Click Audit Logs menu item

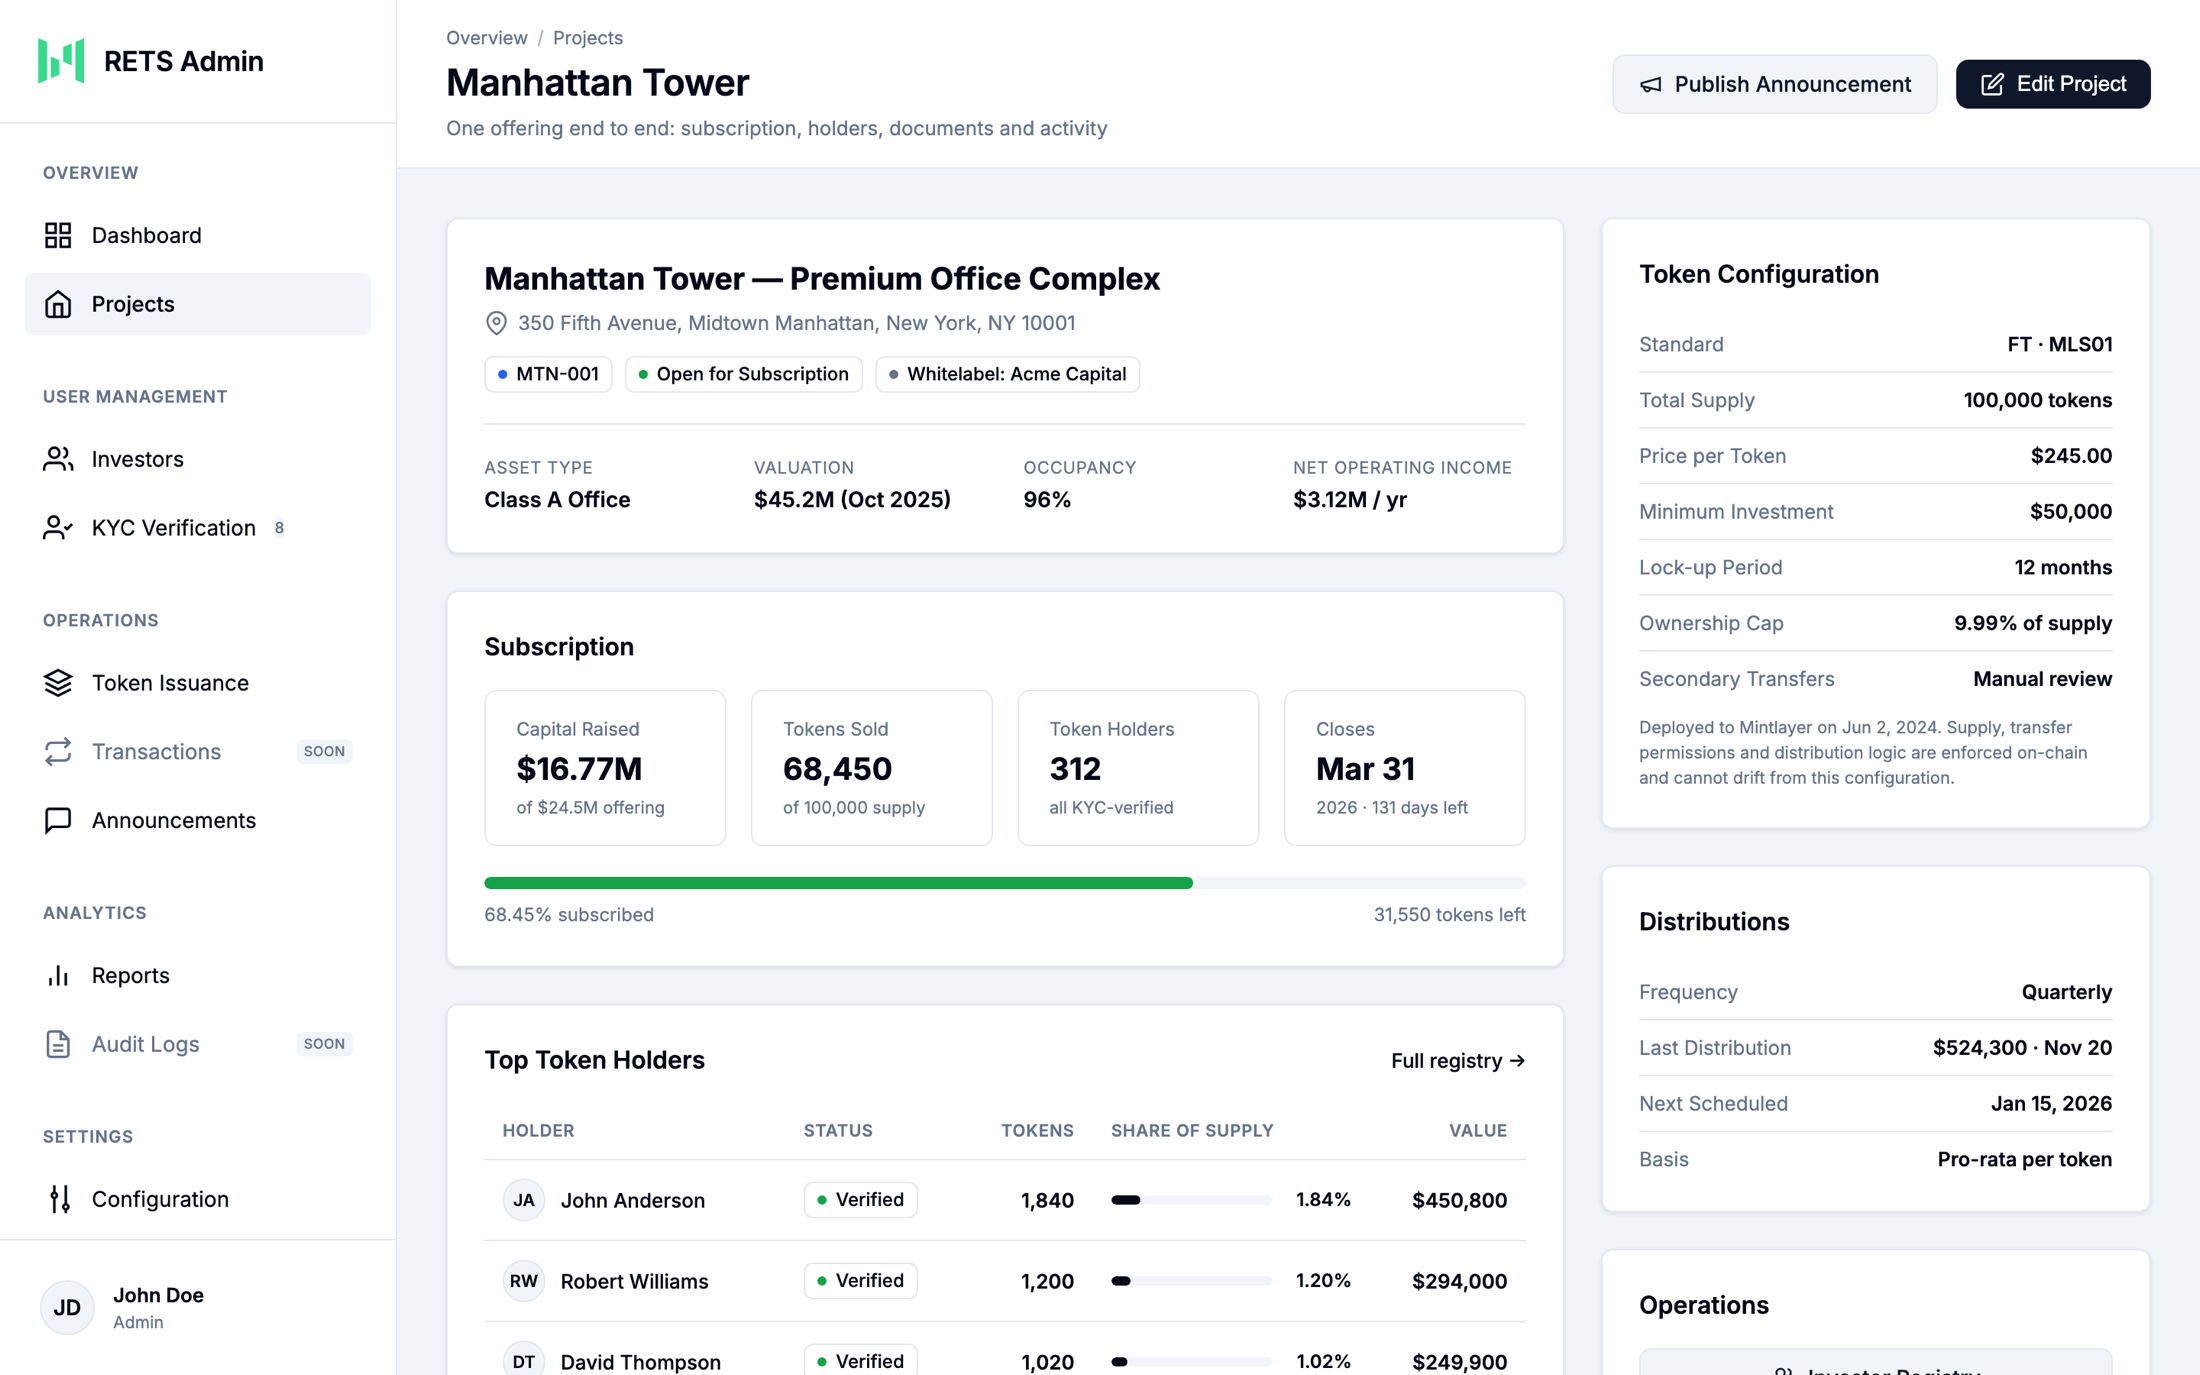(x=198, y=1043)
